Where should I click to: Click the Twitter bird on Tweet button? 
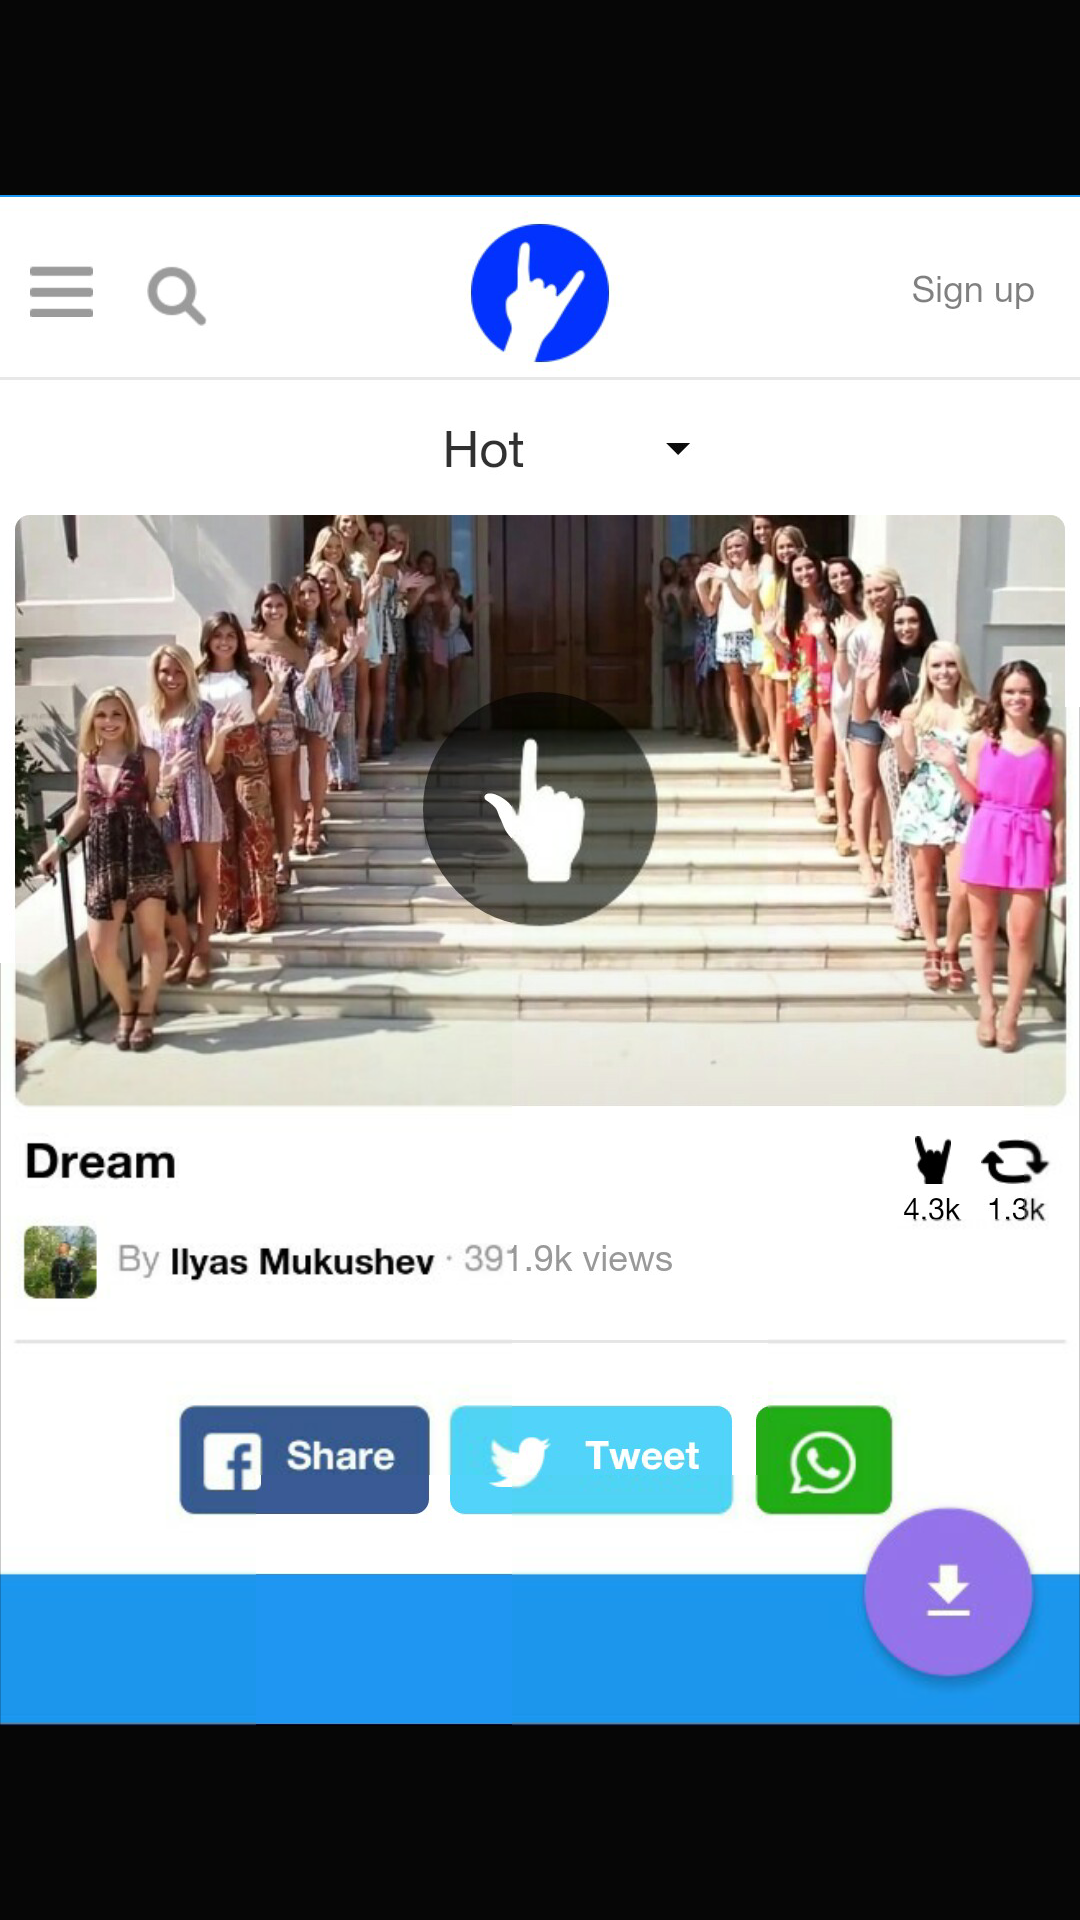coord(519,1460)
